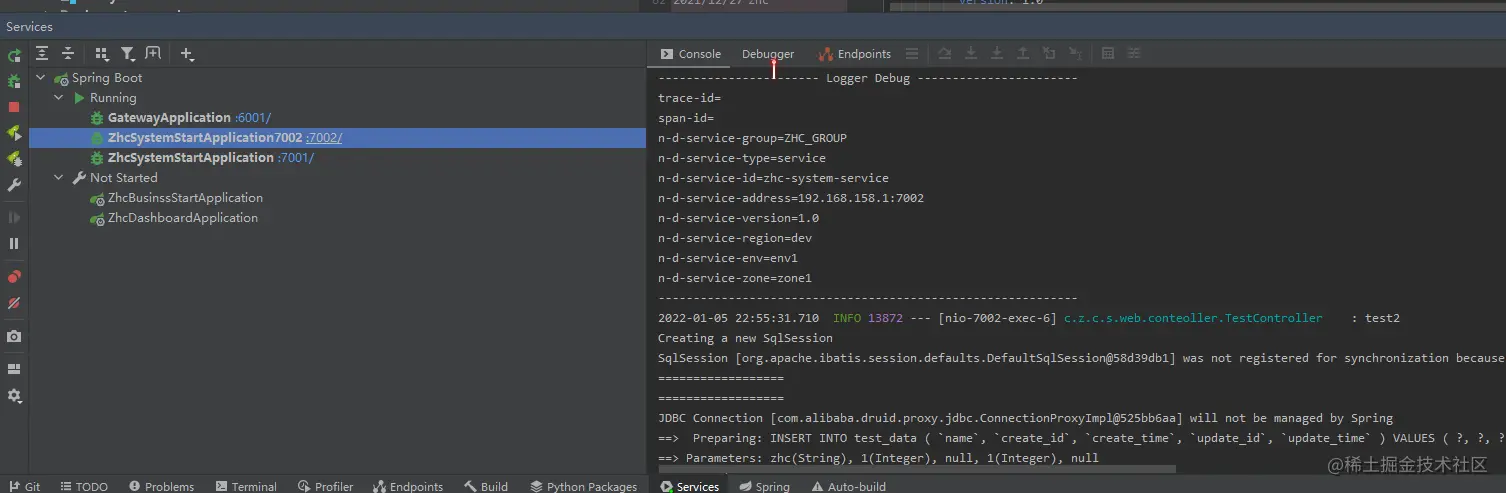1506x493 pixels.
Task: Open the bottom bar Endpoints tool window
Action: pyautogui.click(x=408, y=486)
